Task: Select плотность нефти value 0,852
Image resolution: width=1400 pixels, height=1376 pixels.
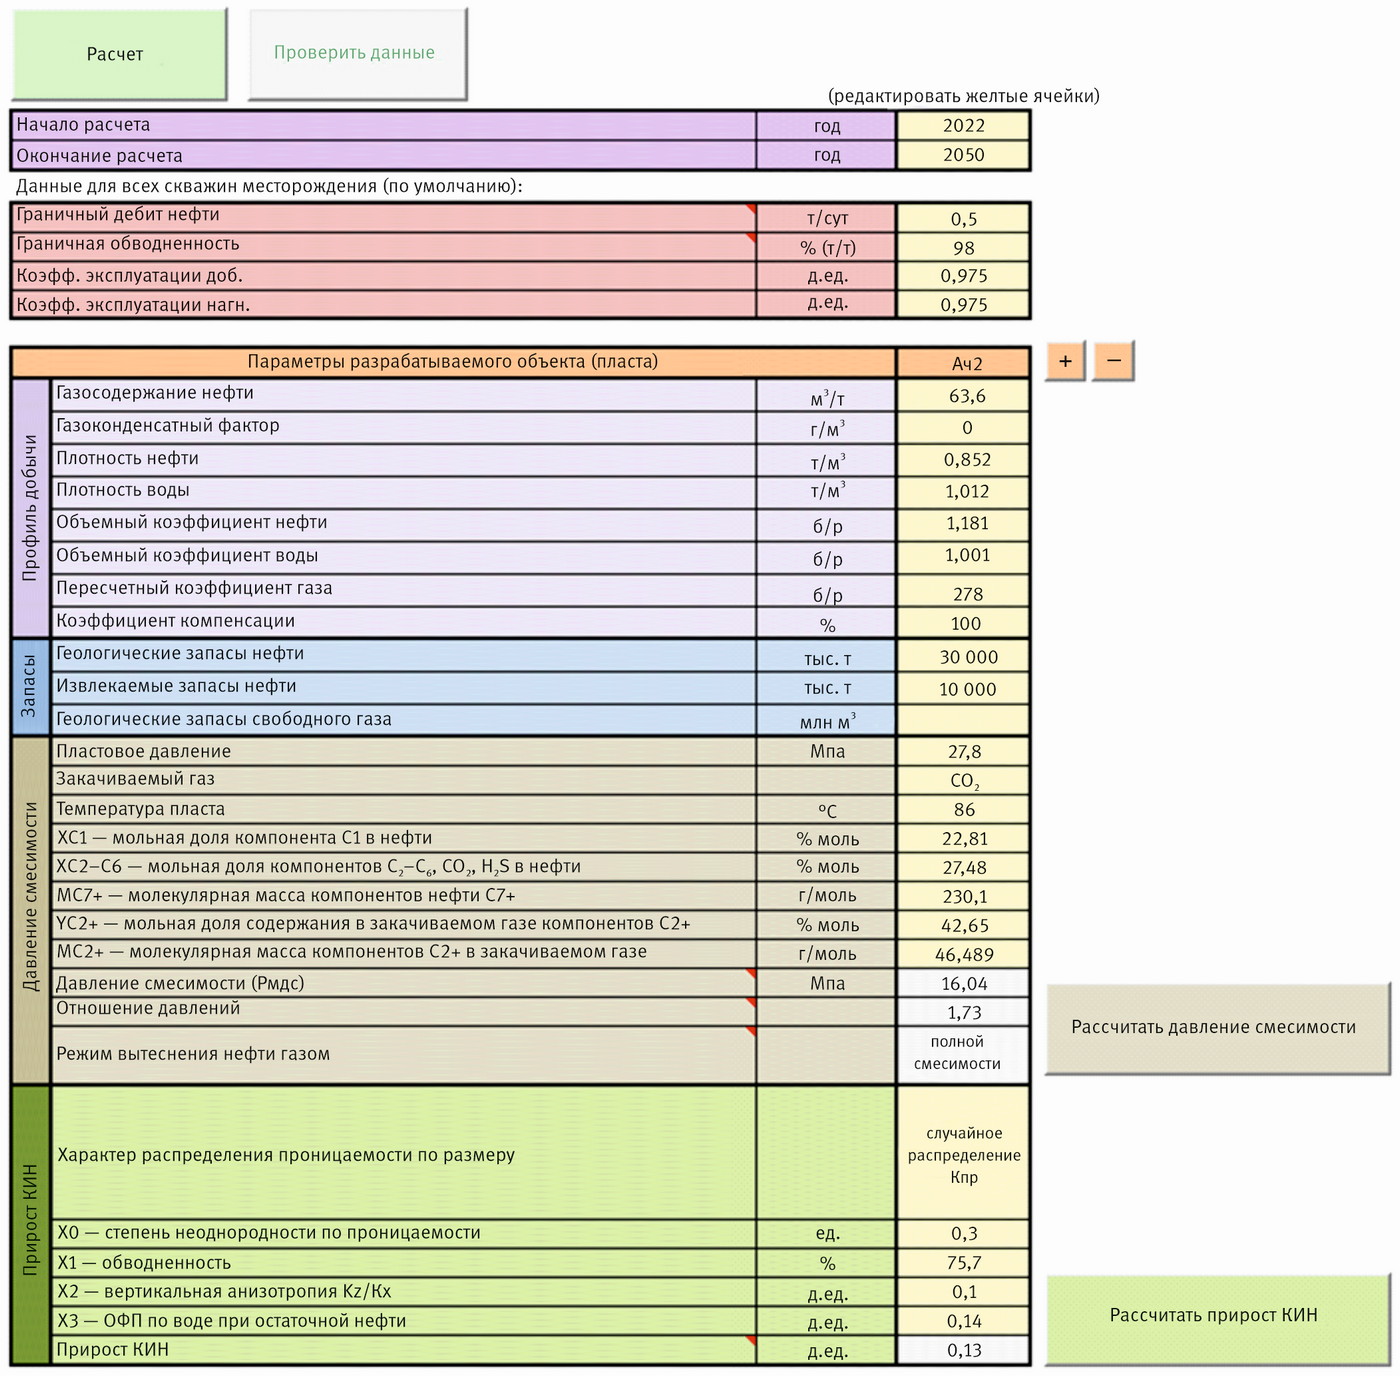Action: (x=963, y=459)
